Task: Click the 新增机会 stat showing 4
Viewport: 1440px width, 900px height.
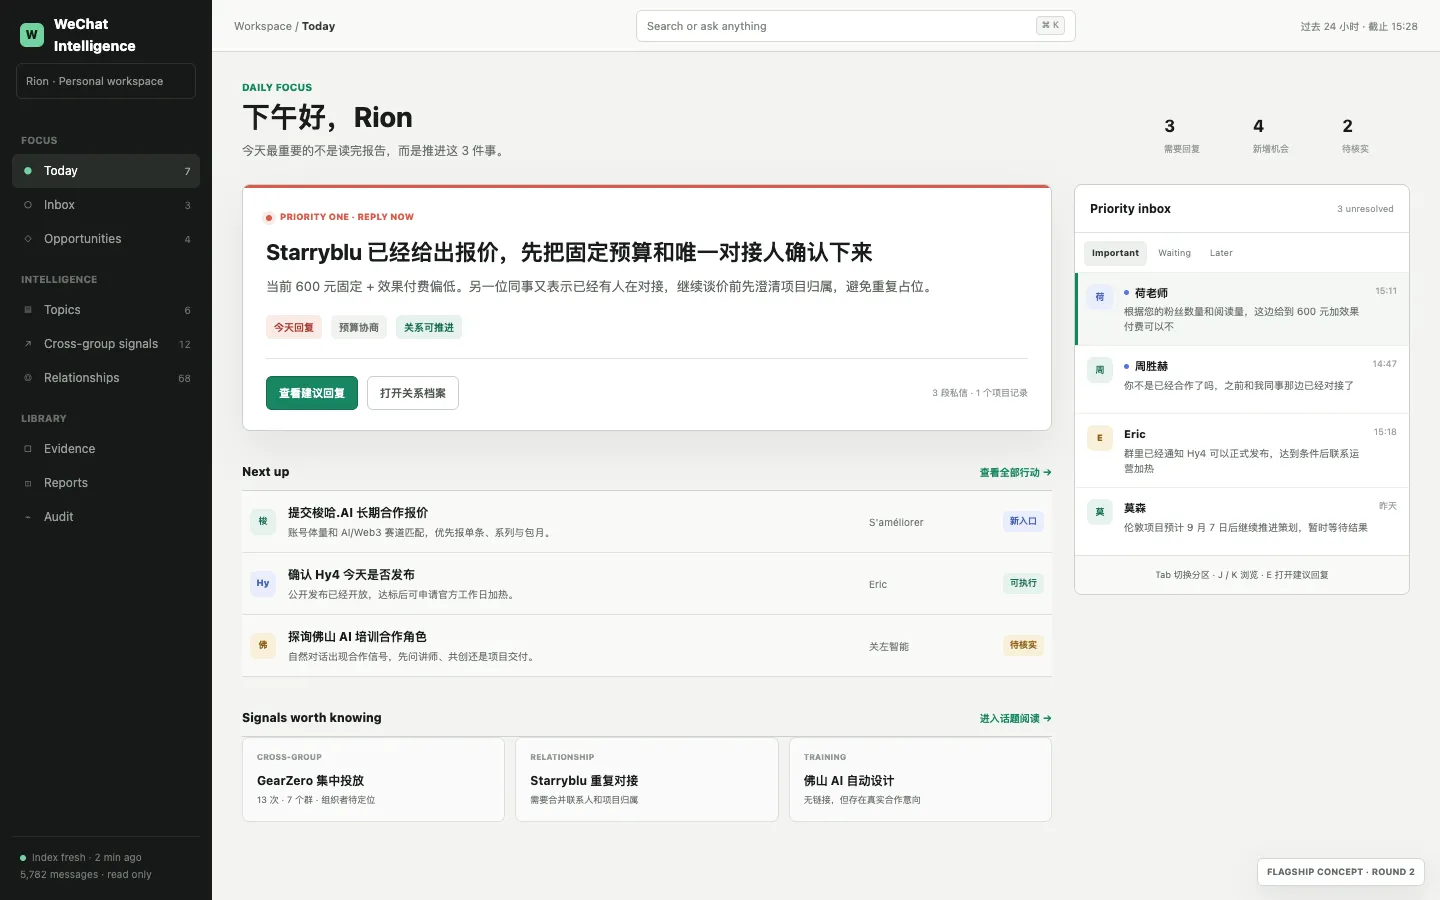Action: [1270, 136]
